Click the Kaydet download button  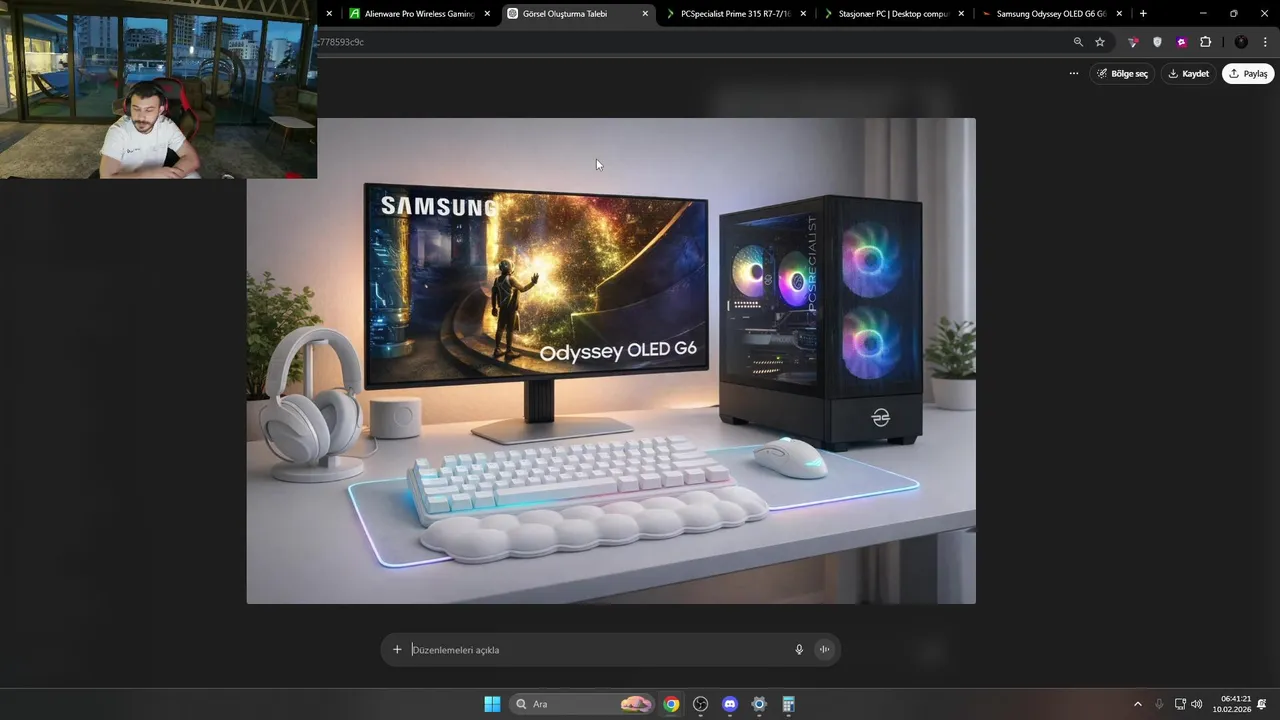[x=1189, y=73]
